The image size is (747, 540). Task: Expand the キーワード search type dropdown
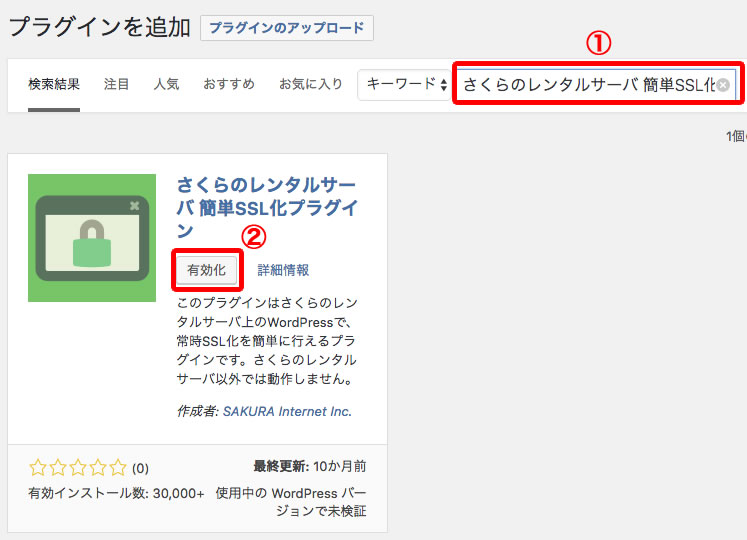tap(405, 84)
